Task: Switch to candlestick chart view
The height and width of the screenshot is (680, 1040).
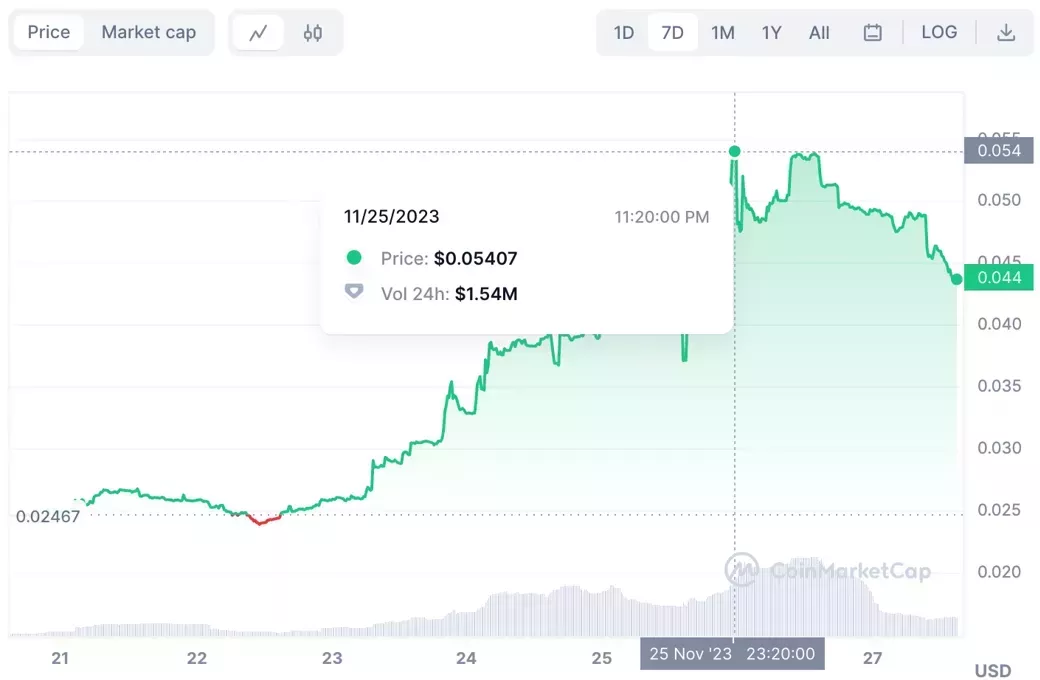Action: (313, 33)
